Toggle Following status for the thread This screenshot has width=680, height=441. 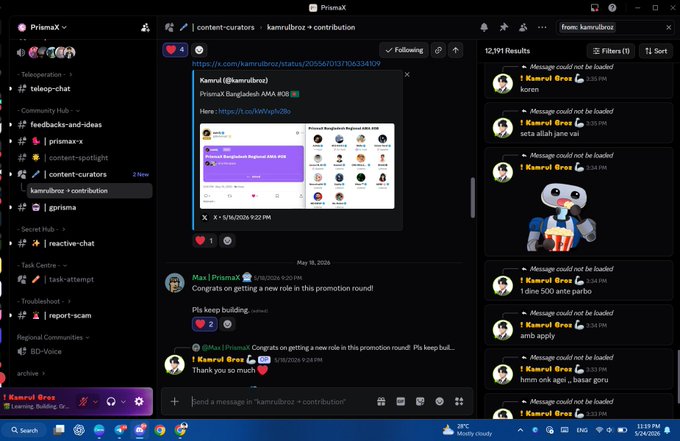pyautogui.click(x=404, y=50)
